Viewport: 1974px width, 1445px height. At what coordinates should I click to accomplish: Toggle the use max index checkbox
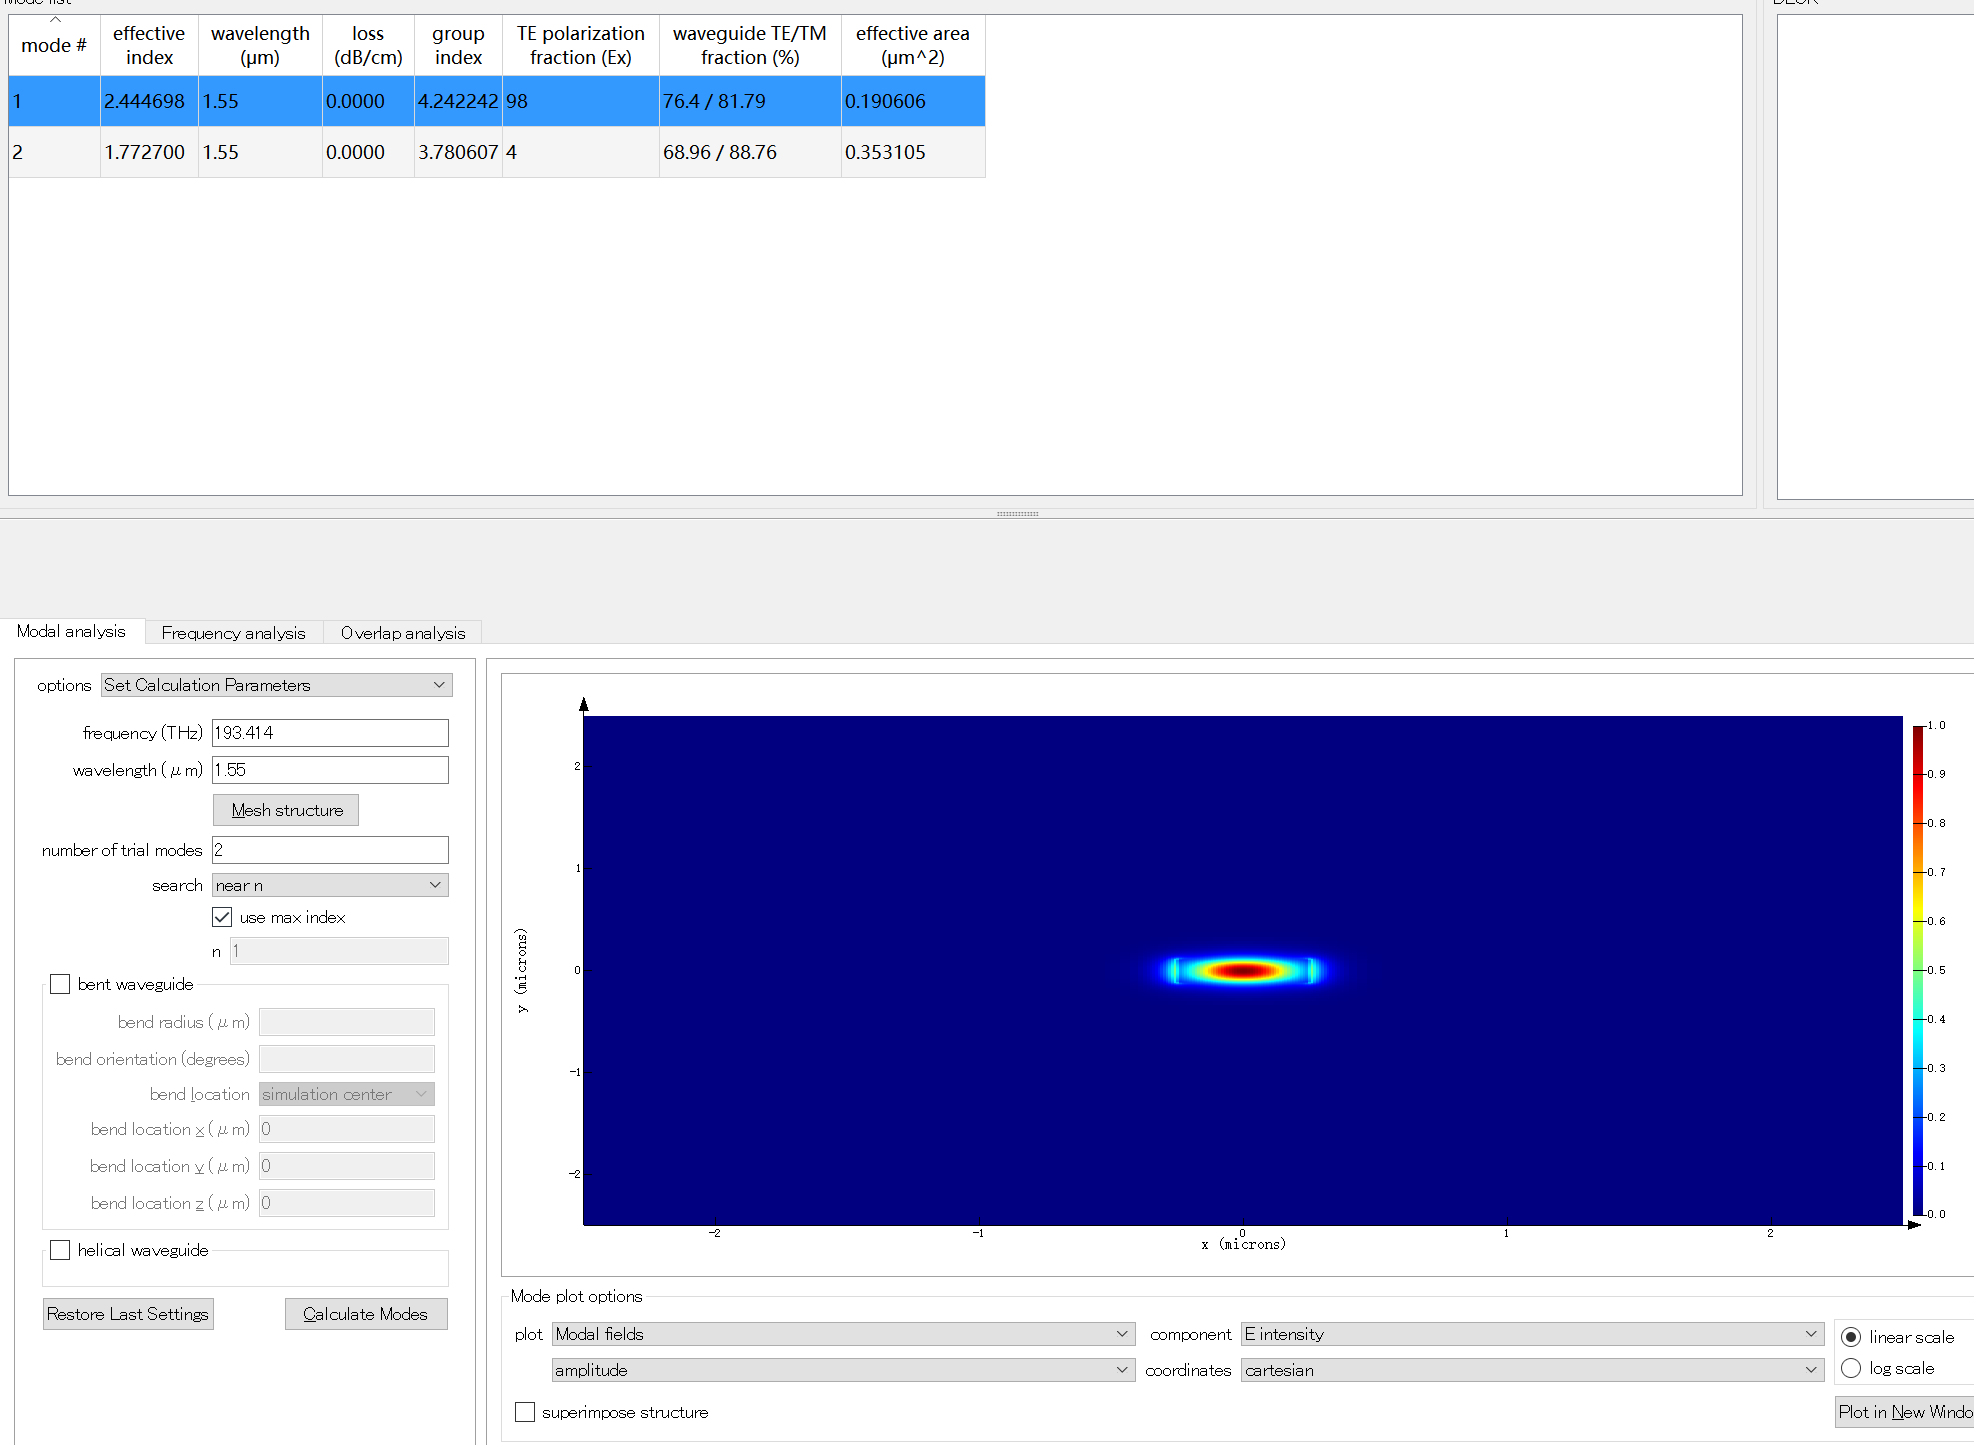pos(222,917)
